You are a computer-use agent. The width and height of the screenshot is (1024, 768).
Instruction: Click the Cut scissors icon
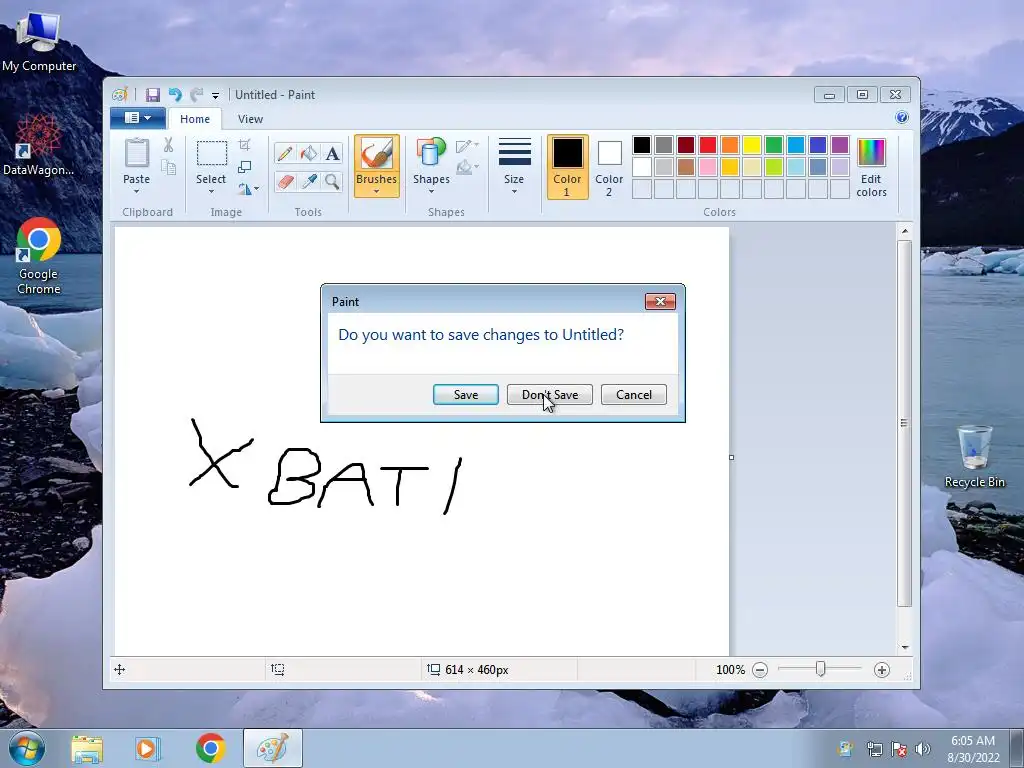tap(168, 145)
